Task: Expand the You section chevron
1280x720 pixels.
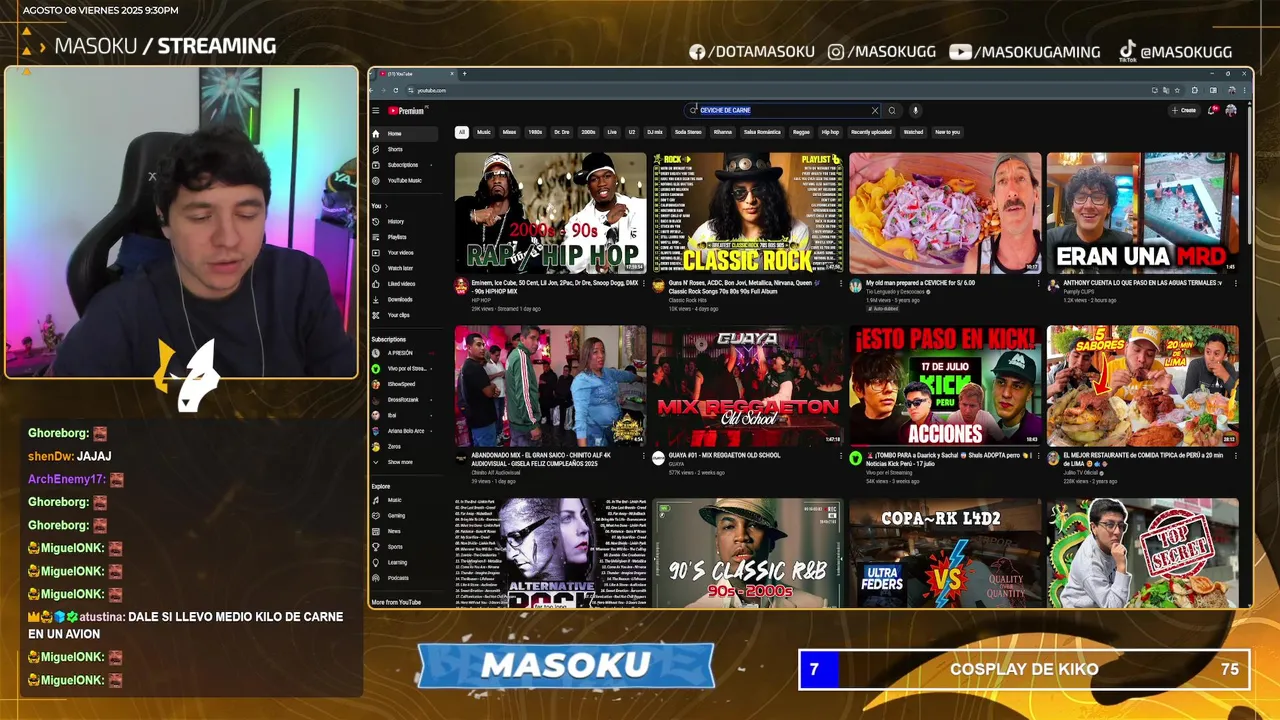Action: point(388,206)
